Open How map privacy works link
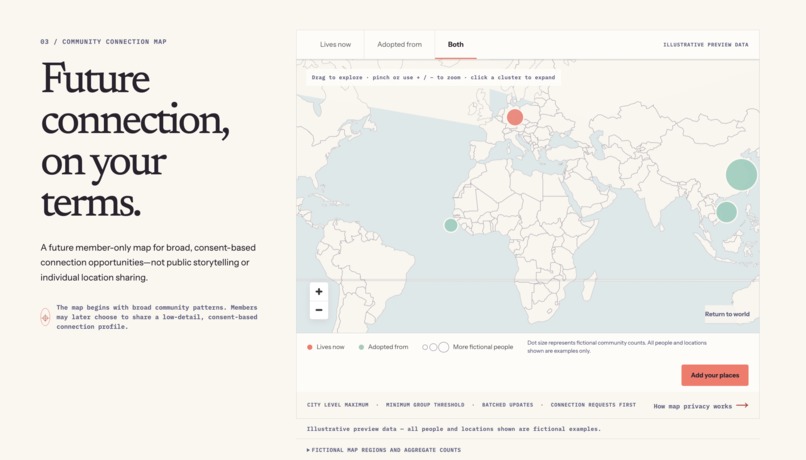The height and width of the screenshot is (460, 806). tap(701, 406)
